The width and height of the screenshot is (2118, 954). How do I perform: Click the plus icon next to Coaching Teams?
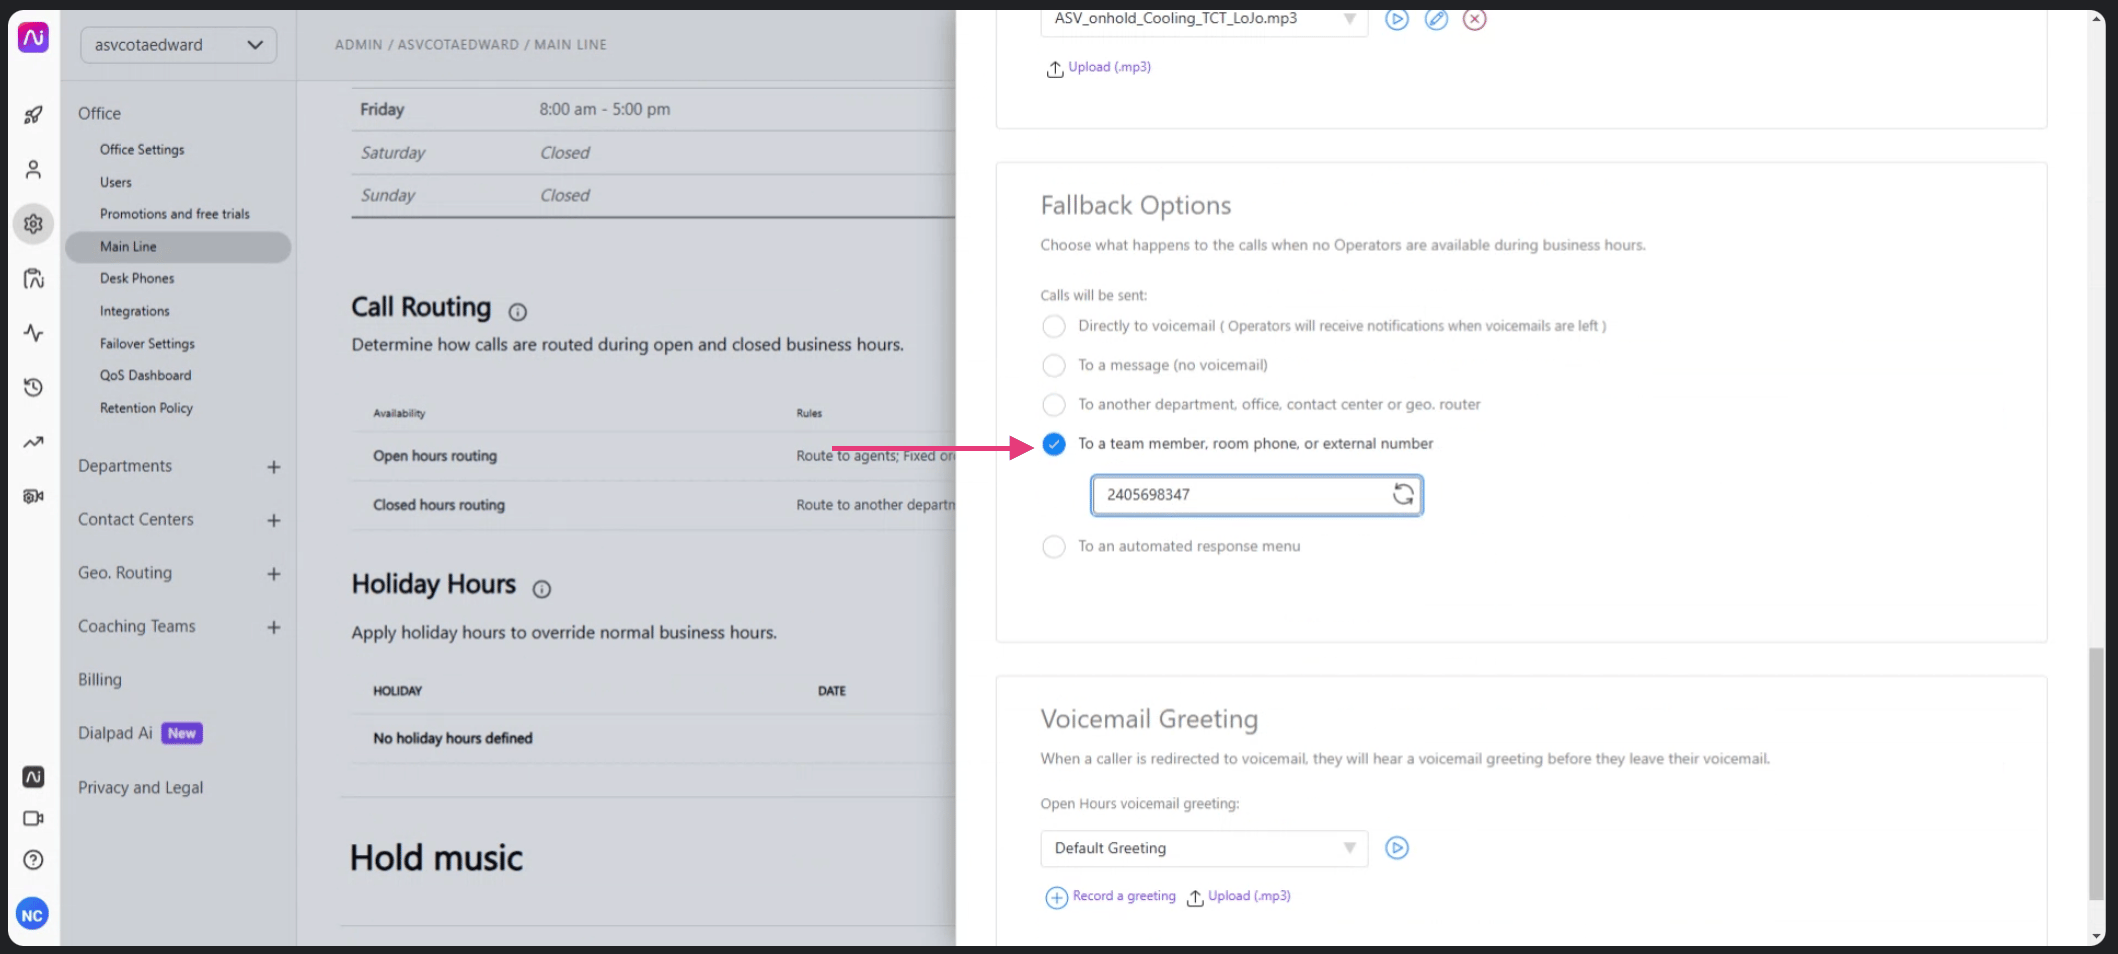click(x=274, y=627)
